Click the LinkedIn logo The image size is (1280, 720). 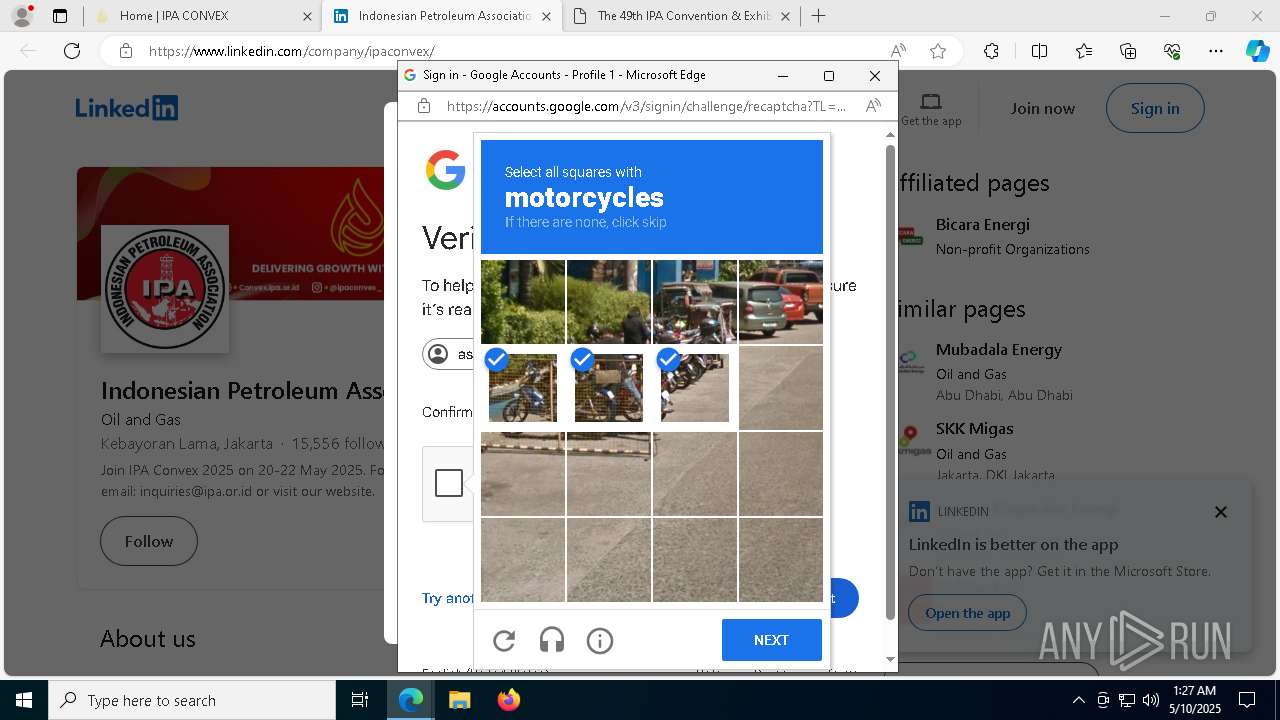[x=127, y=108]
